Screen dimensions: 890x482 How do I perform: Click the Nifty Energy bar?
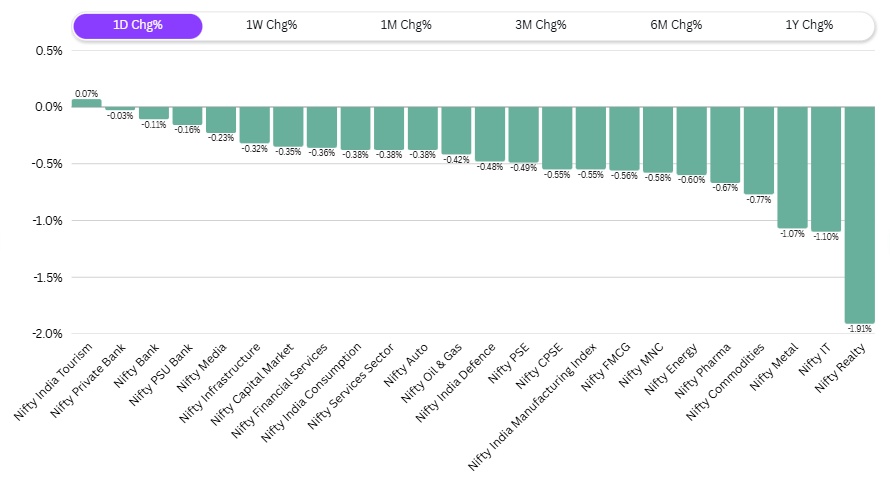(x=691, y=140)
